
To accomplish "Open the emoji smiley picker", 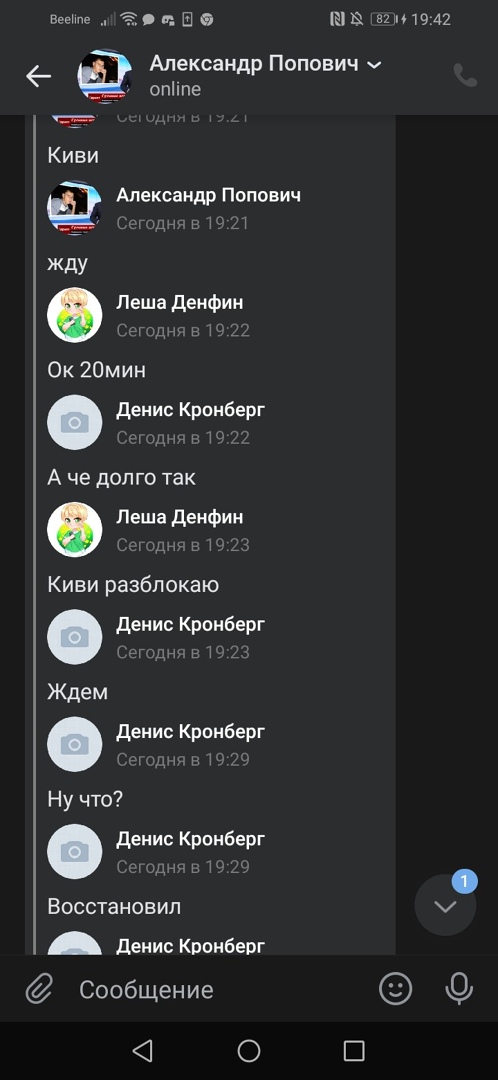I will [396, 989].
